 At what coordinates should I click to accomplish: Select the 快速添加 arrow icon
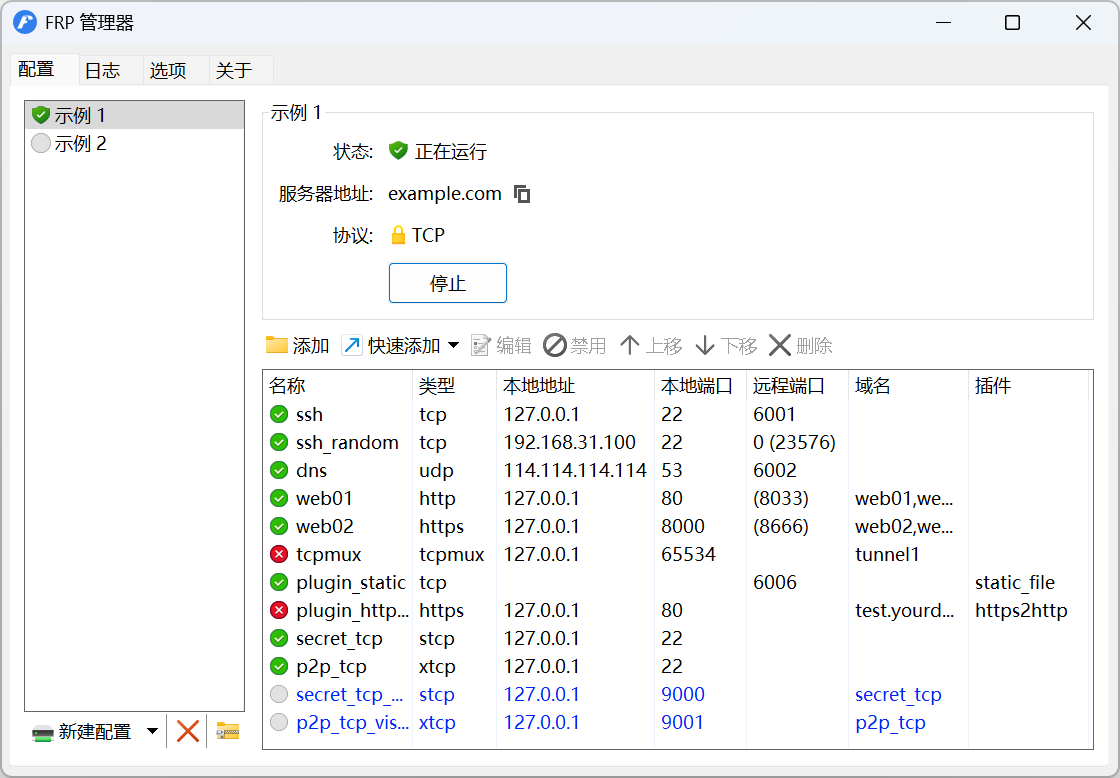click(x=352, y=345)
